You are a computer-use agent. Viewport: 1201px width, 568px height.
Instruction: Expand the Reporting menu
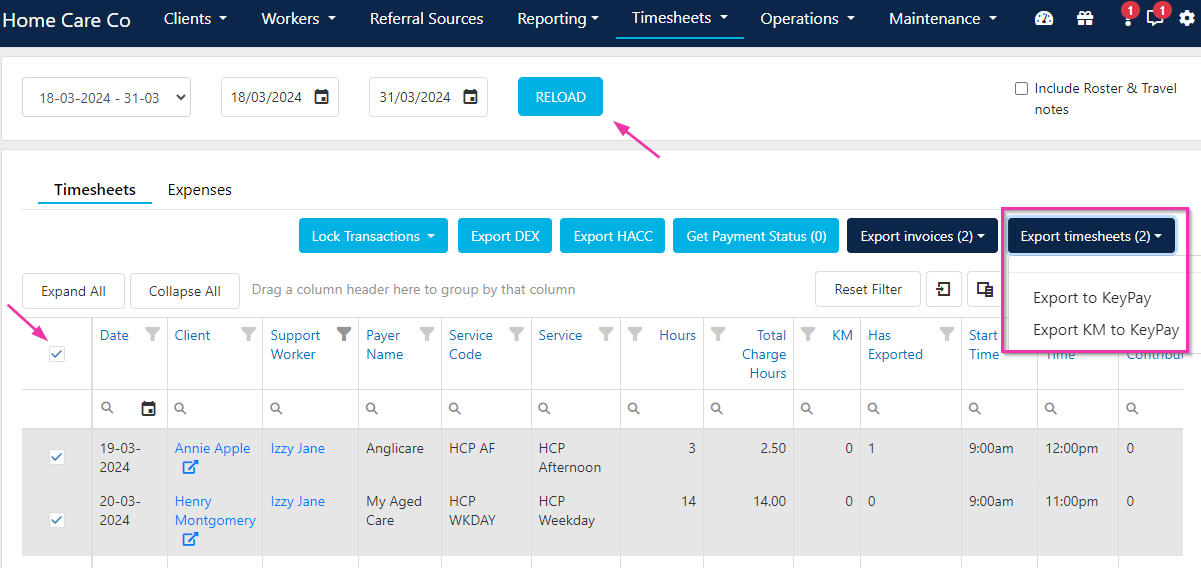coord(558,18)
